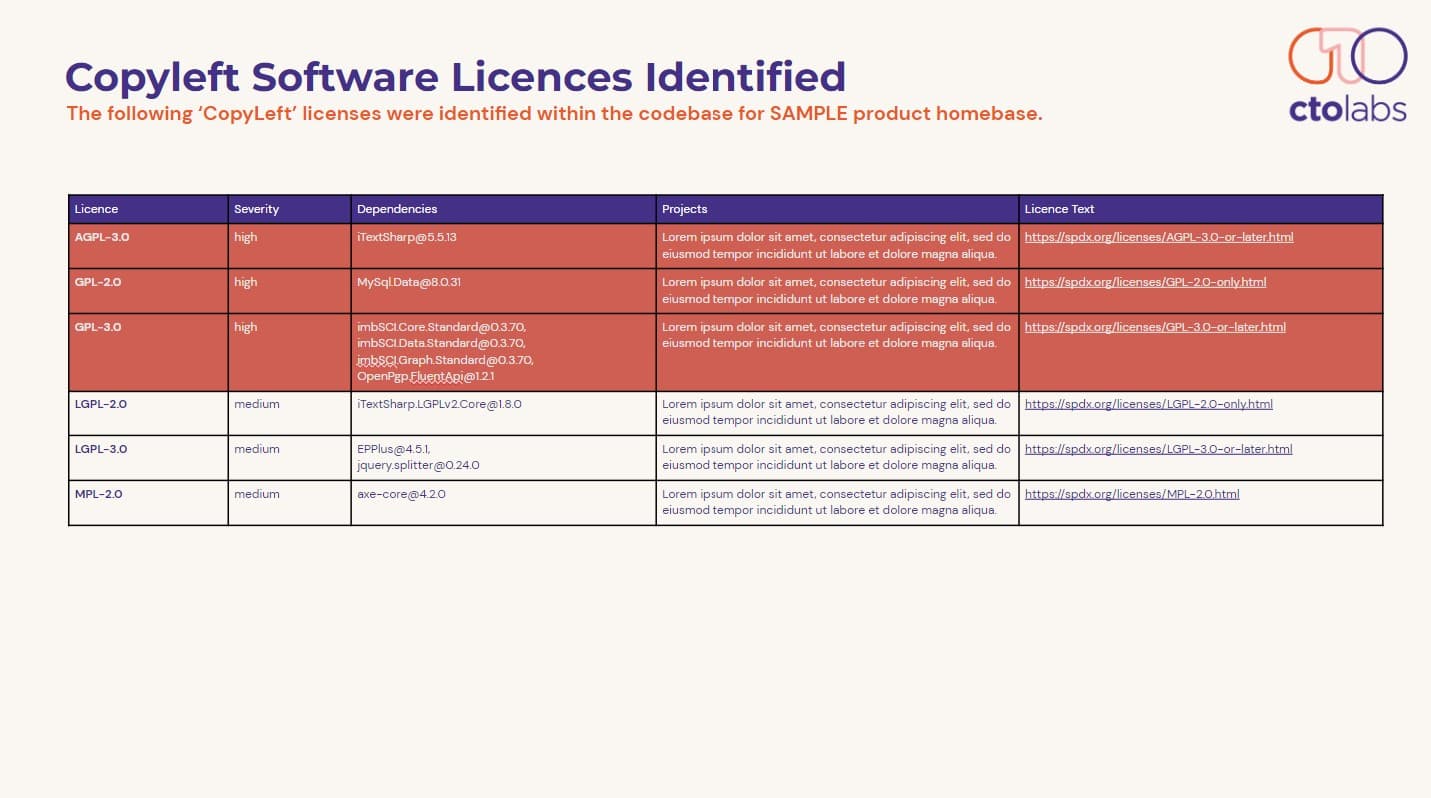Open the GPL-3.0-or-later licence link
This screenshot has width=1431, height=798.
pos(1155,327)
